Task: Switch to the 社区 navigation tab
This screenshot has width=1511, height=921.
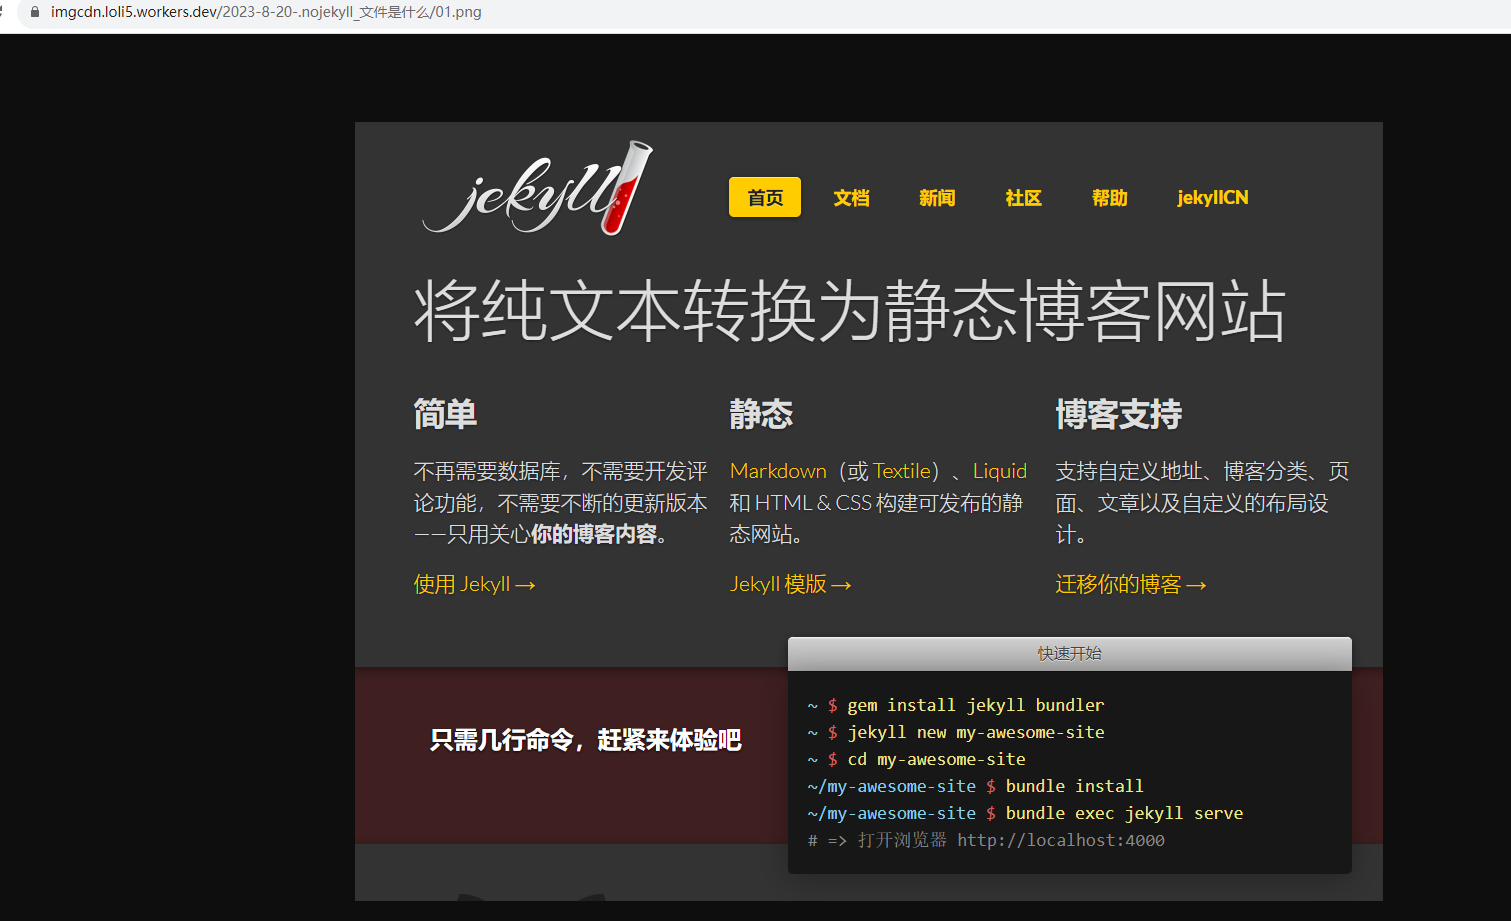Action: [x=1023, y=197]
